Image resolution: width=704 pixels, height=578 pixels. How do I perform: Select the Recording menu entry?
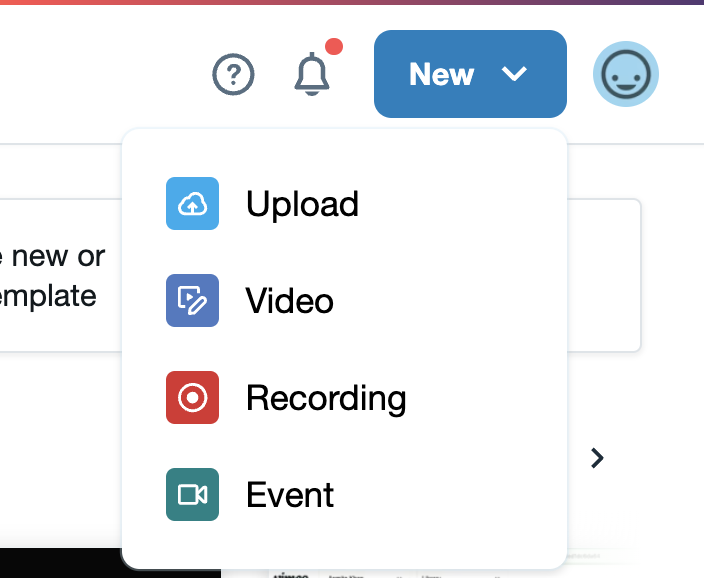click(x=326, y=398)
